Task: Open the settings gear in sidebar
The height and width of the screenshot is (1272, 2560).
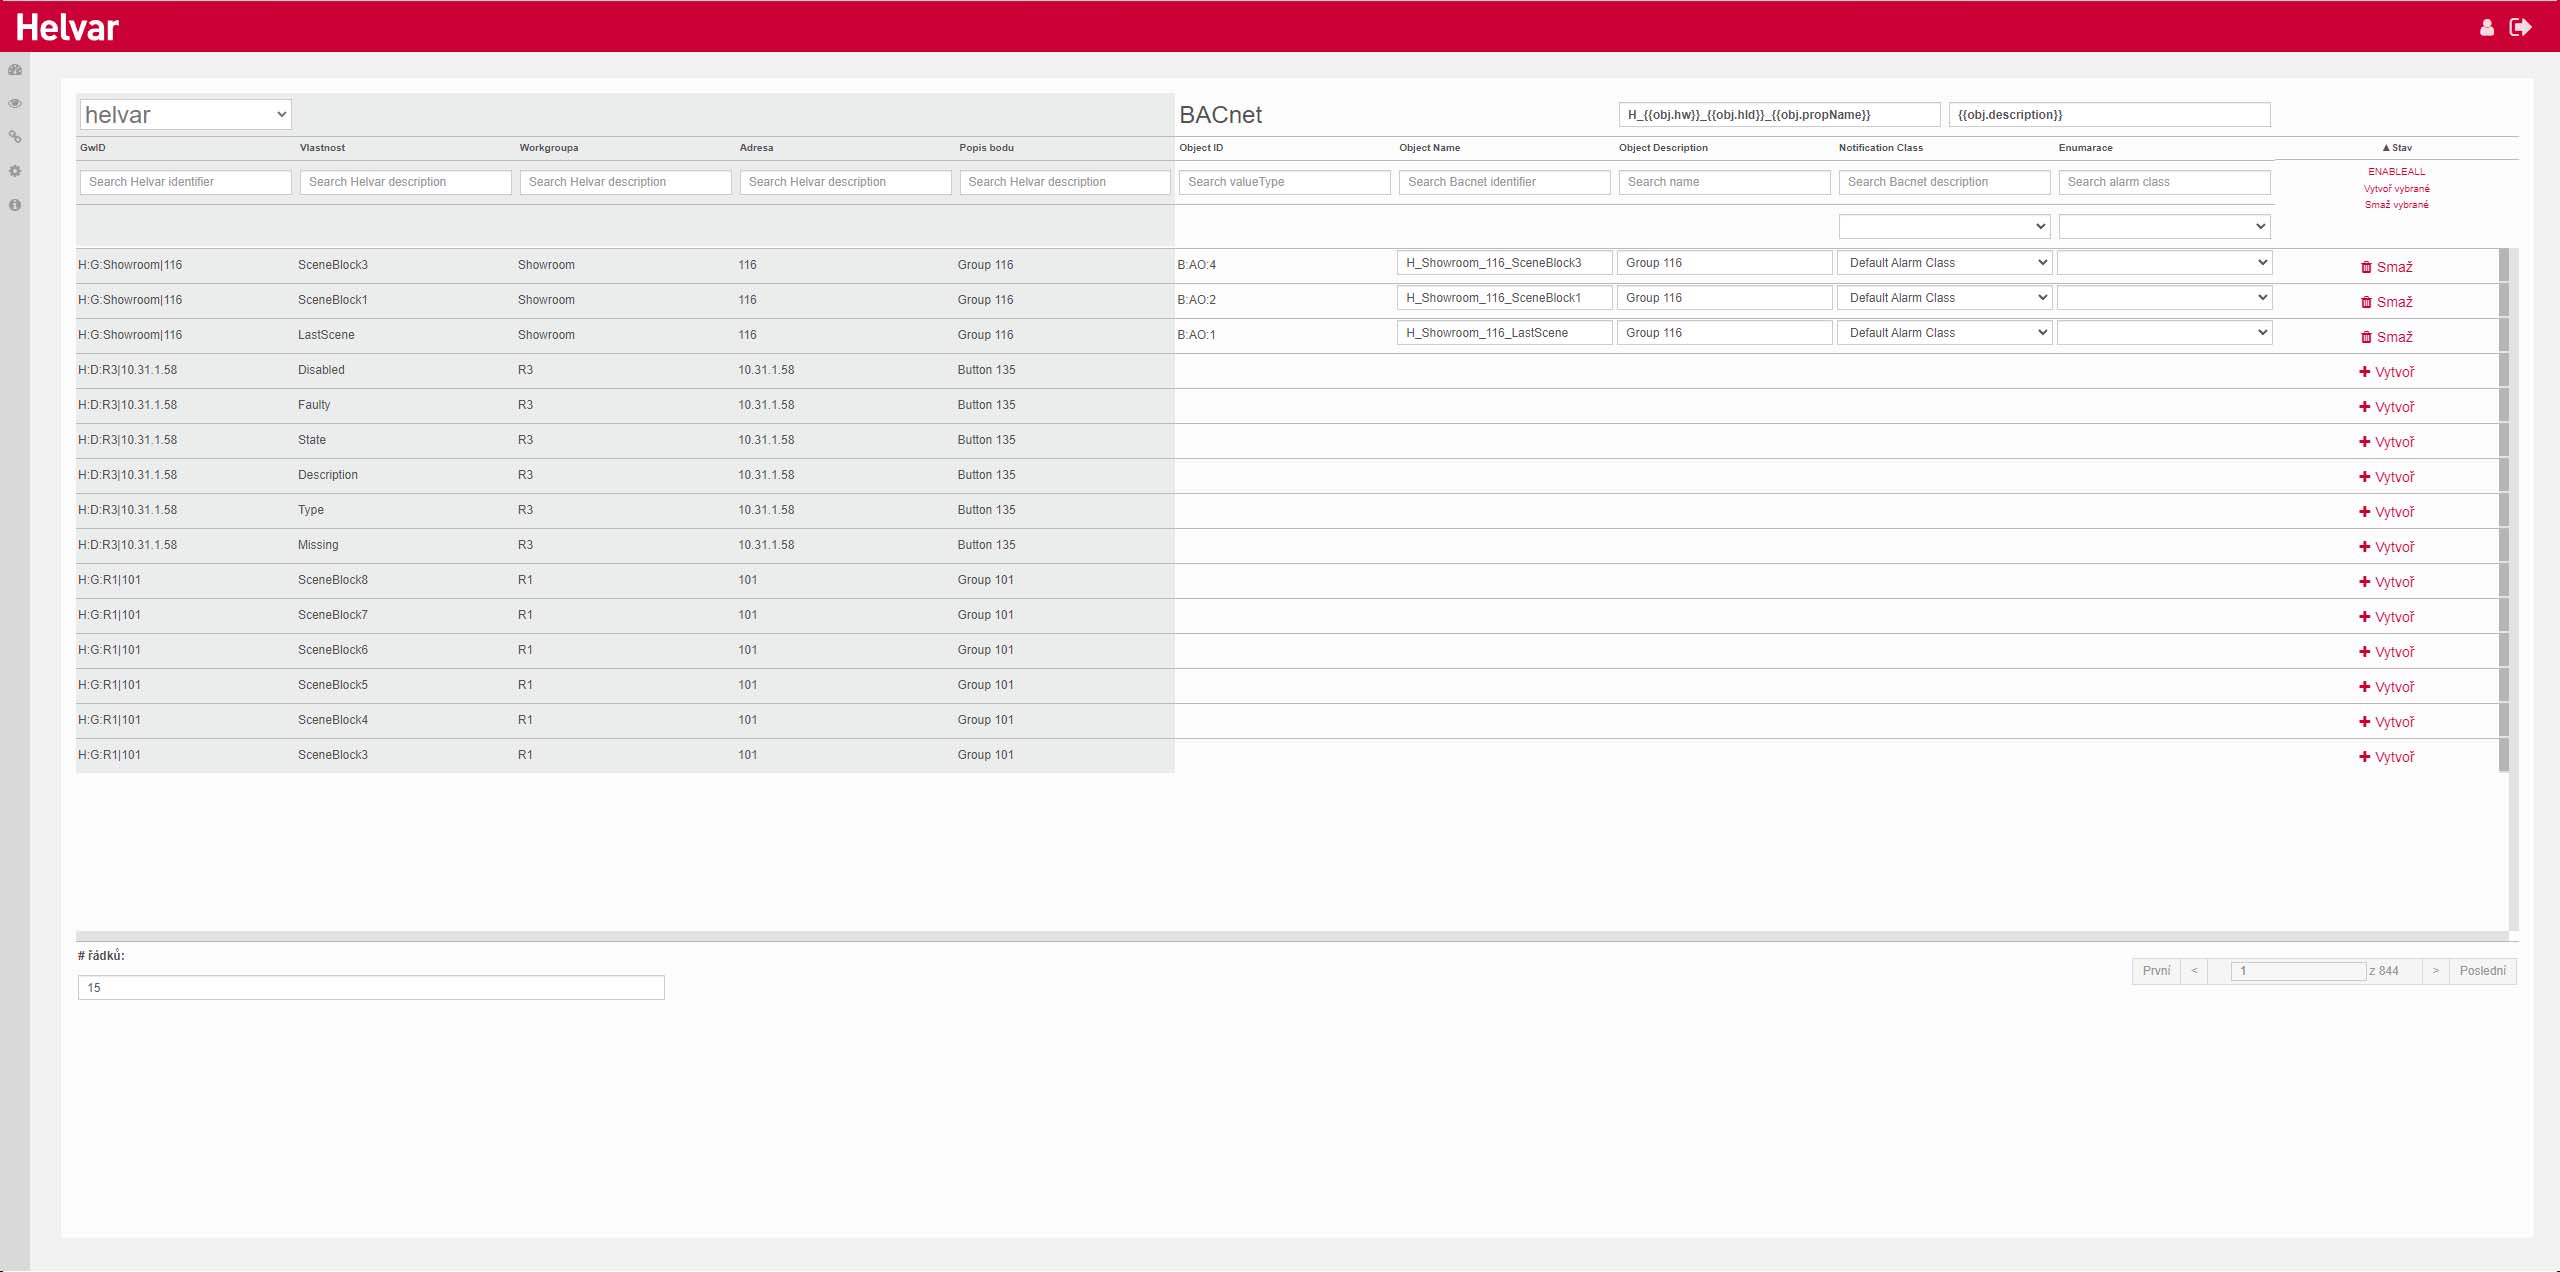Action: click(15, 171)
